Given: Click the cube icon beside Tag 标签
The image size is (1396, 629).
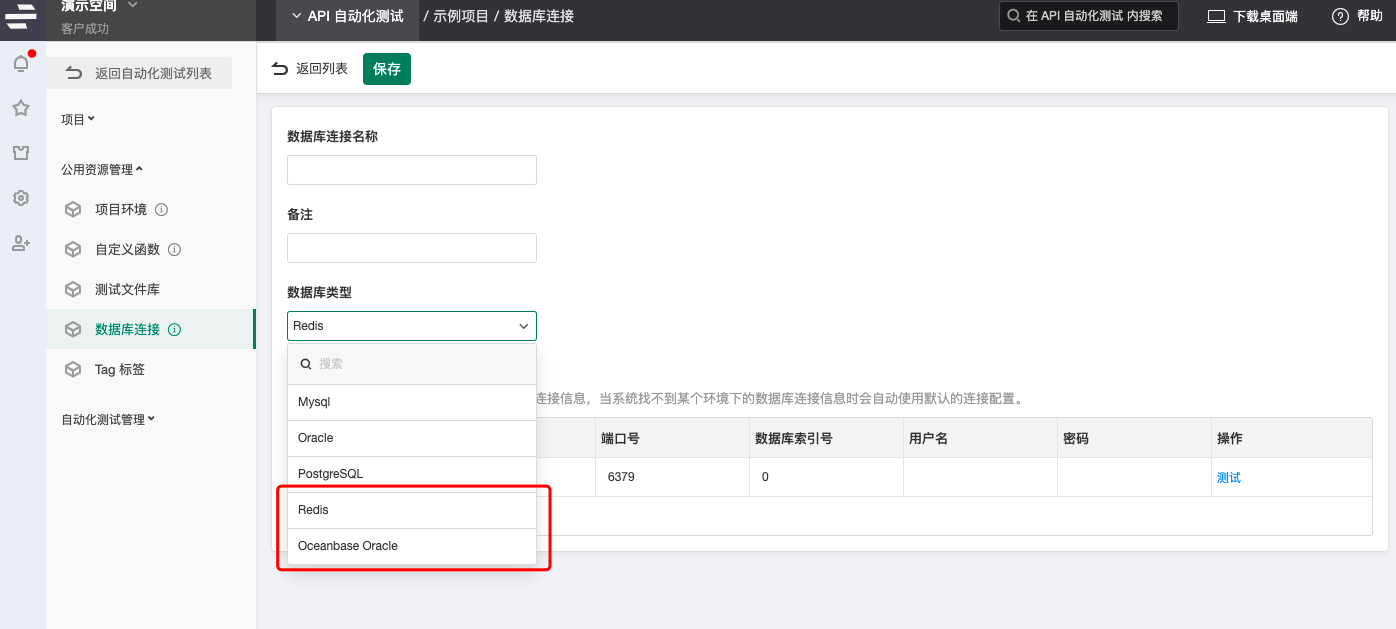Looking at the screenshot, I should [73, 369].
